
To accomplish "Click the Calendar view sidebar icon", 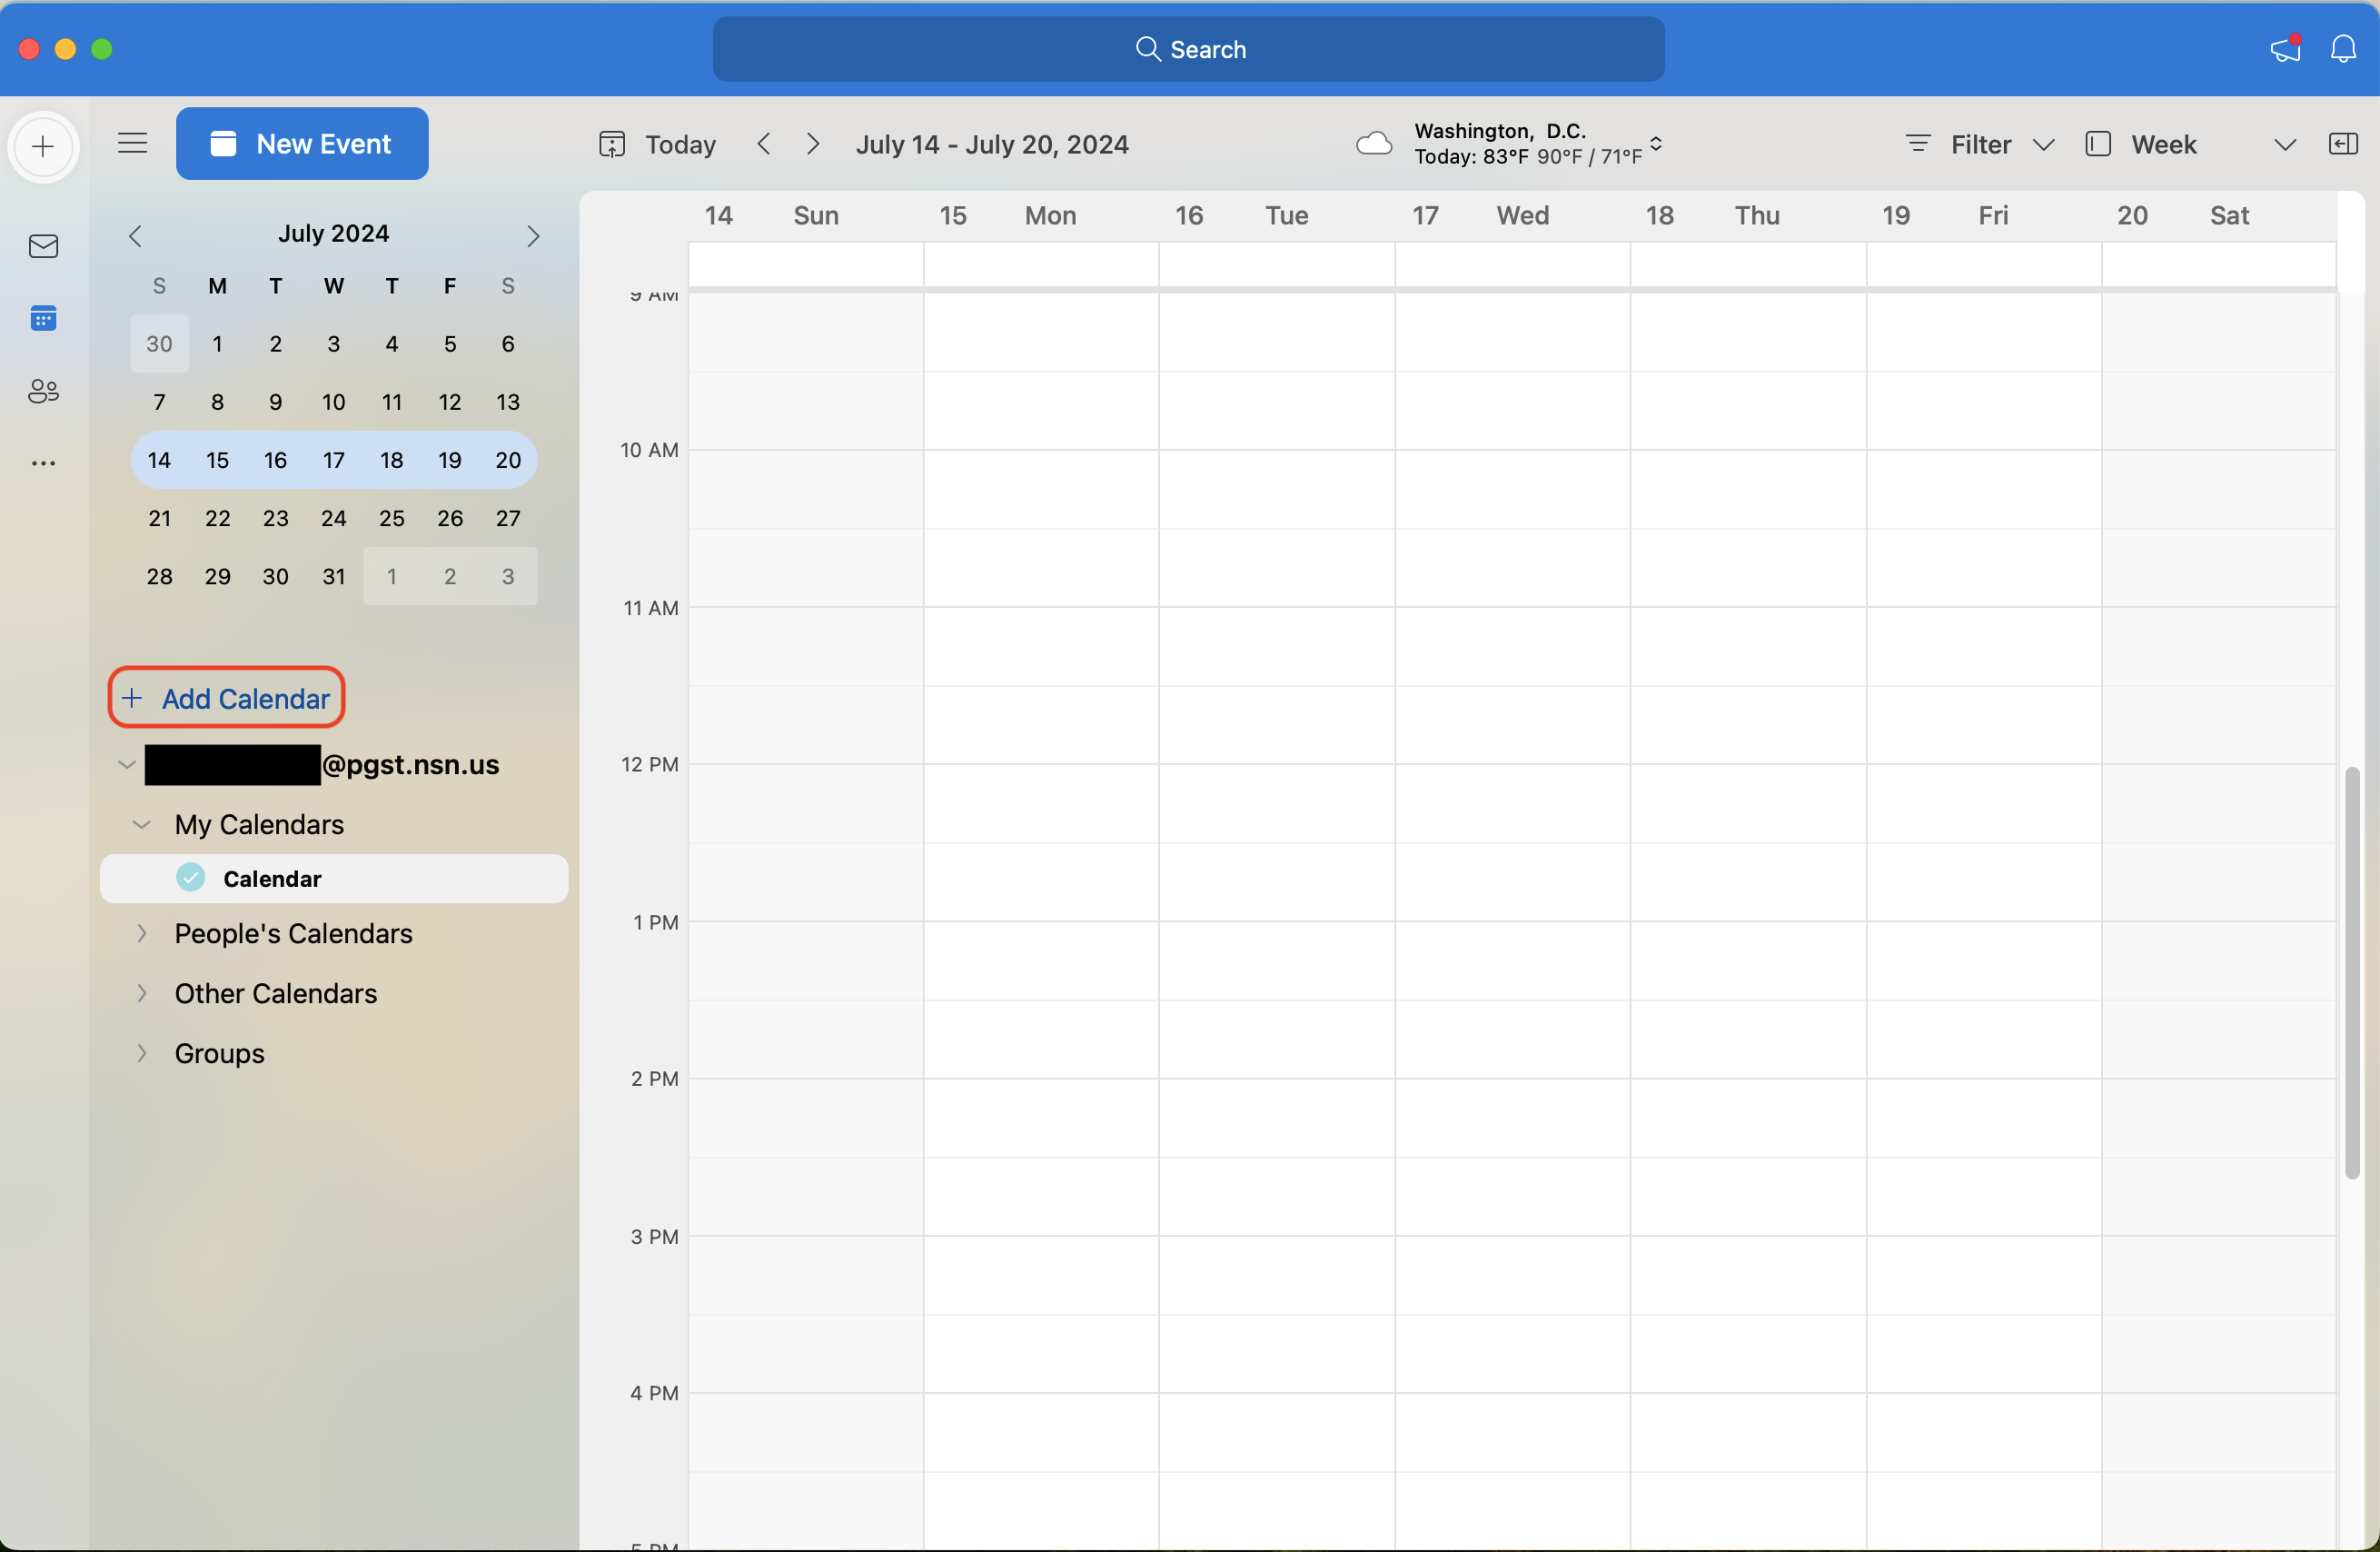I will point(43,319).
